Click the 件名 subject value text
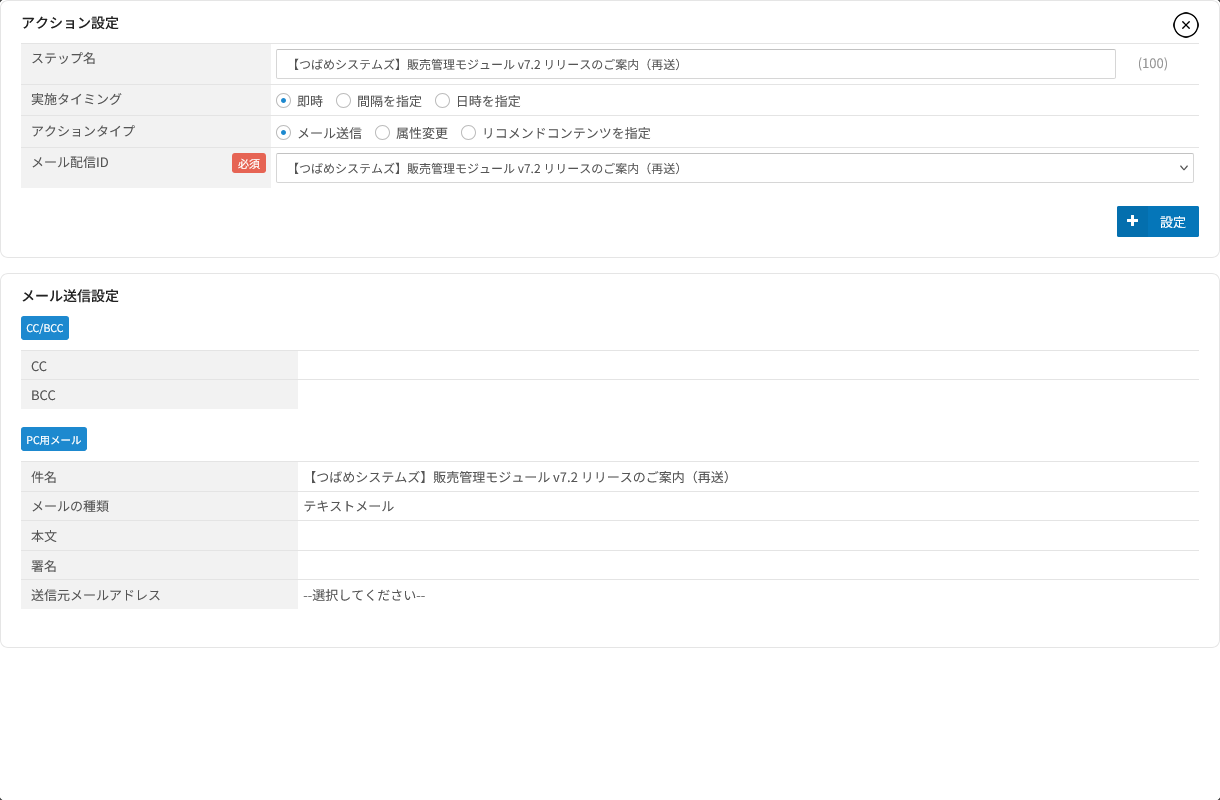The width and height of the screenshot is (1220, 800). pyautogui.click(x=520, y=478)
